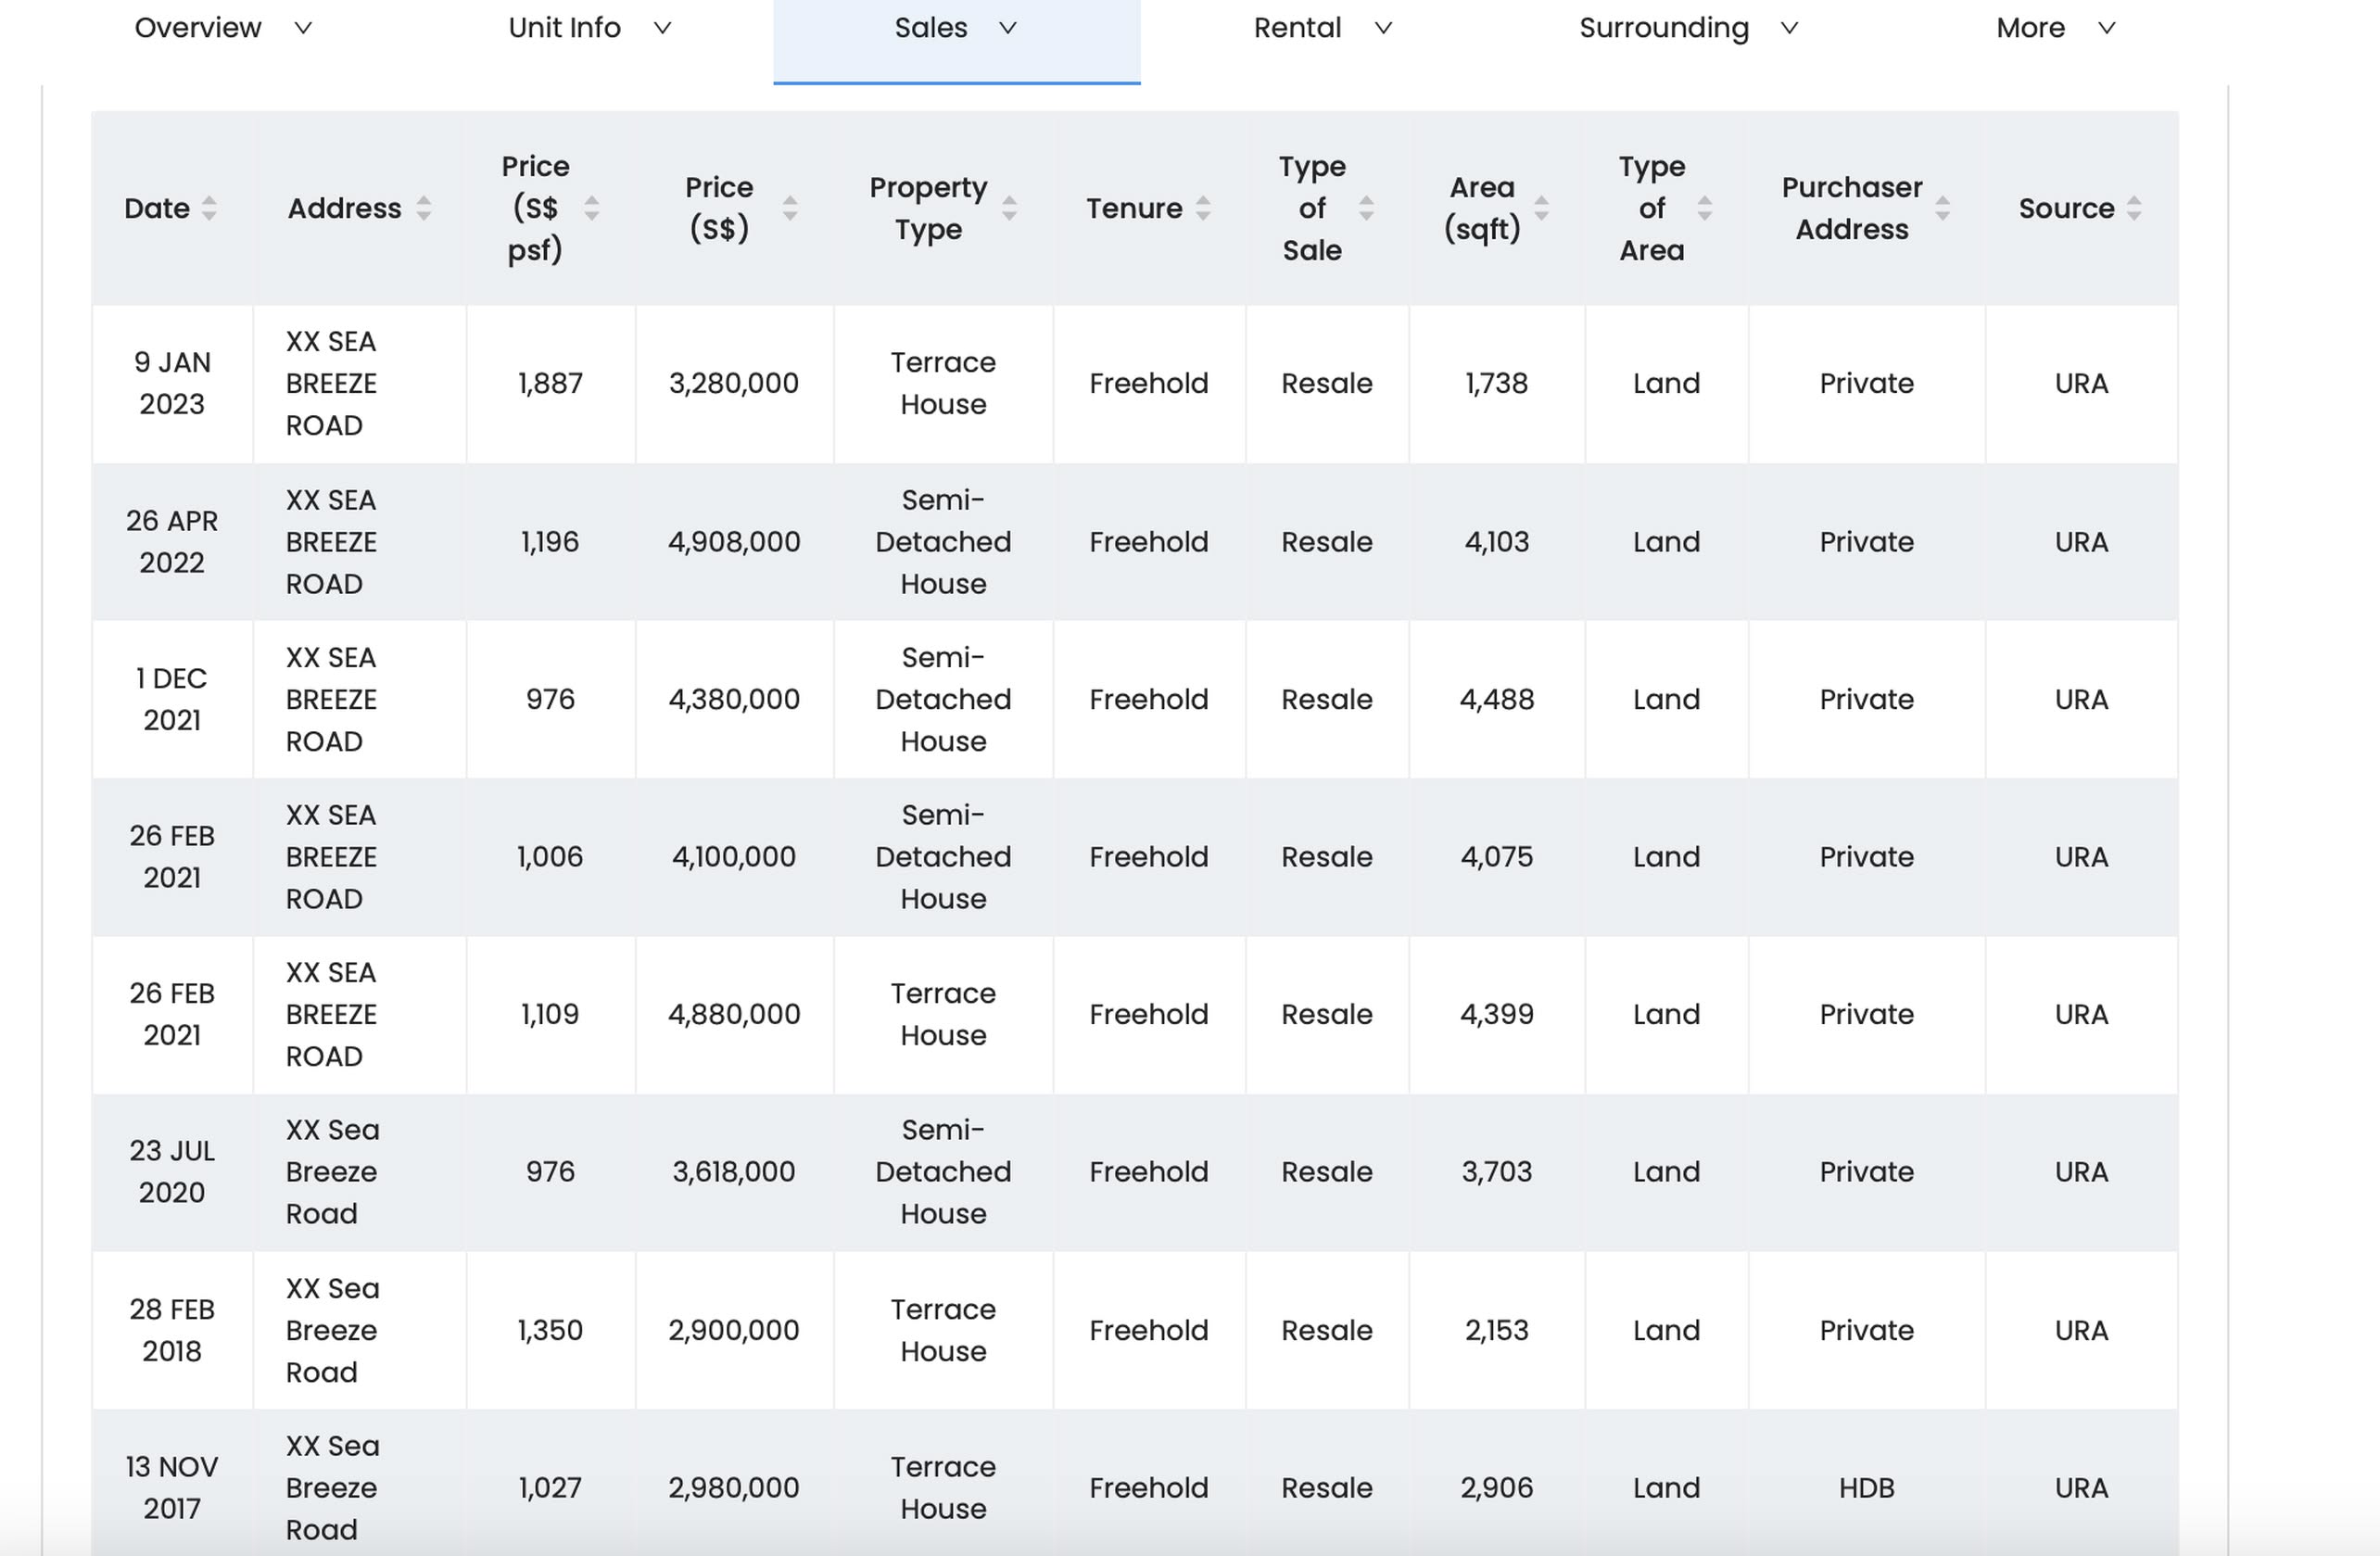The image size is (2380, 1556).
Task: Sort table by the Date sort icon
Action: pos(209,208)
